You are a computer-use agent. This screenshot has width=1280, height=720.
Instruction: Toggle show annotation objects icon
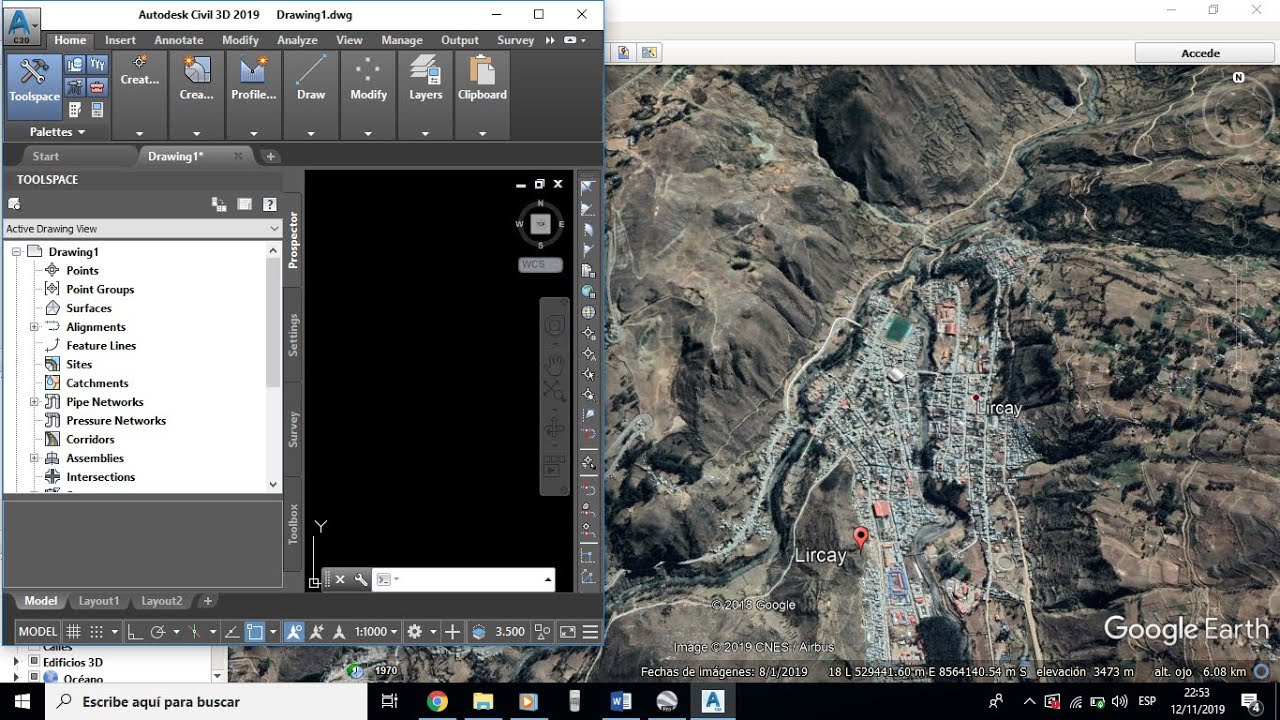click(294, 632)
